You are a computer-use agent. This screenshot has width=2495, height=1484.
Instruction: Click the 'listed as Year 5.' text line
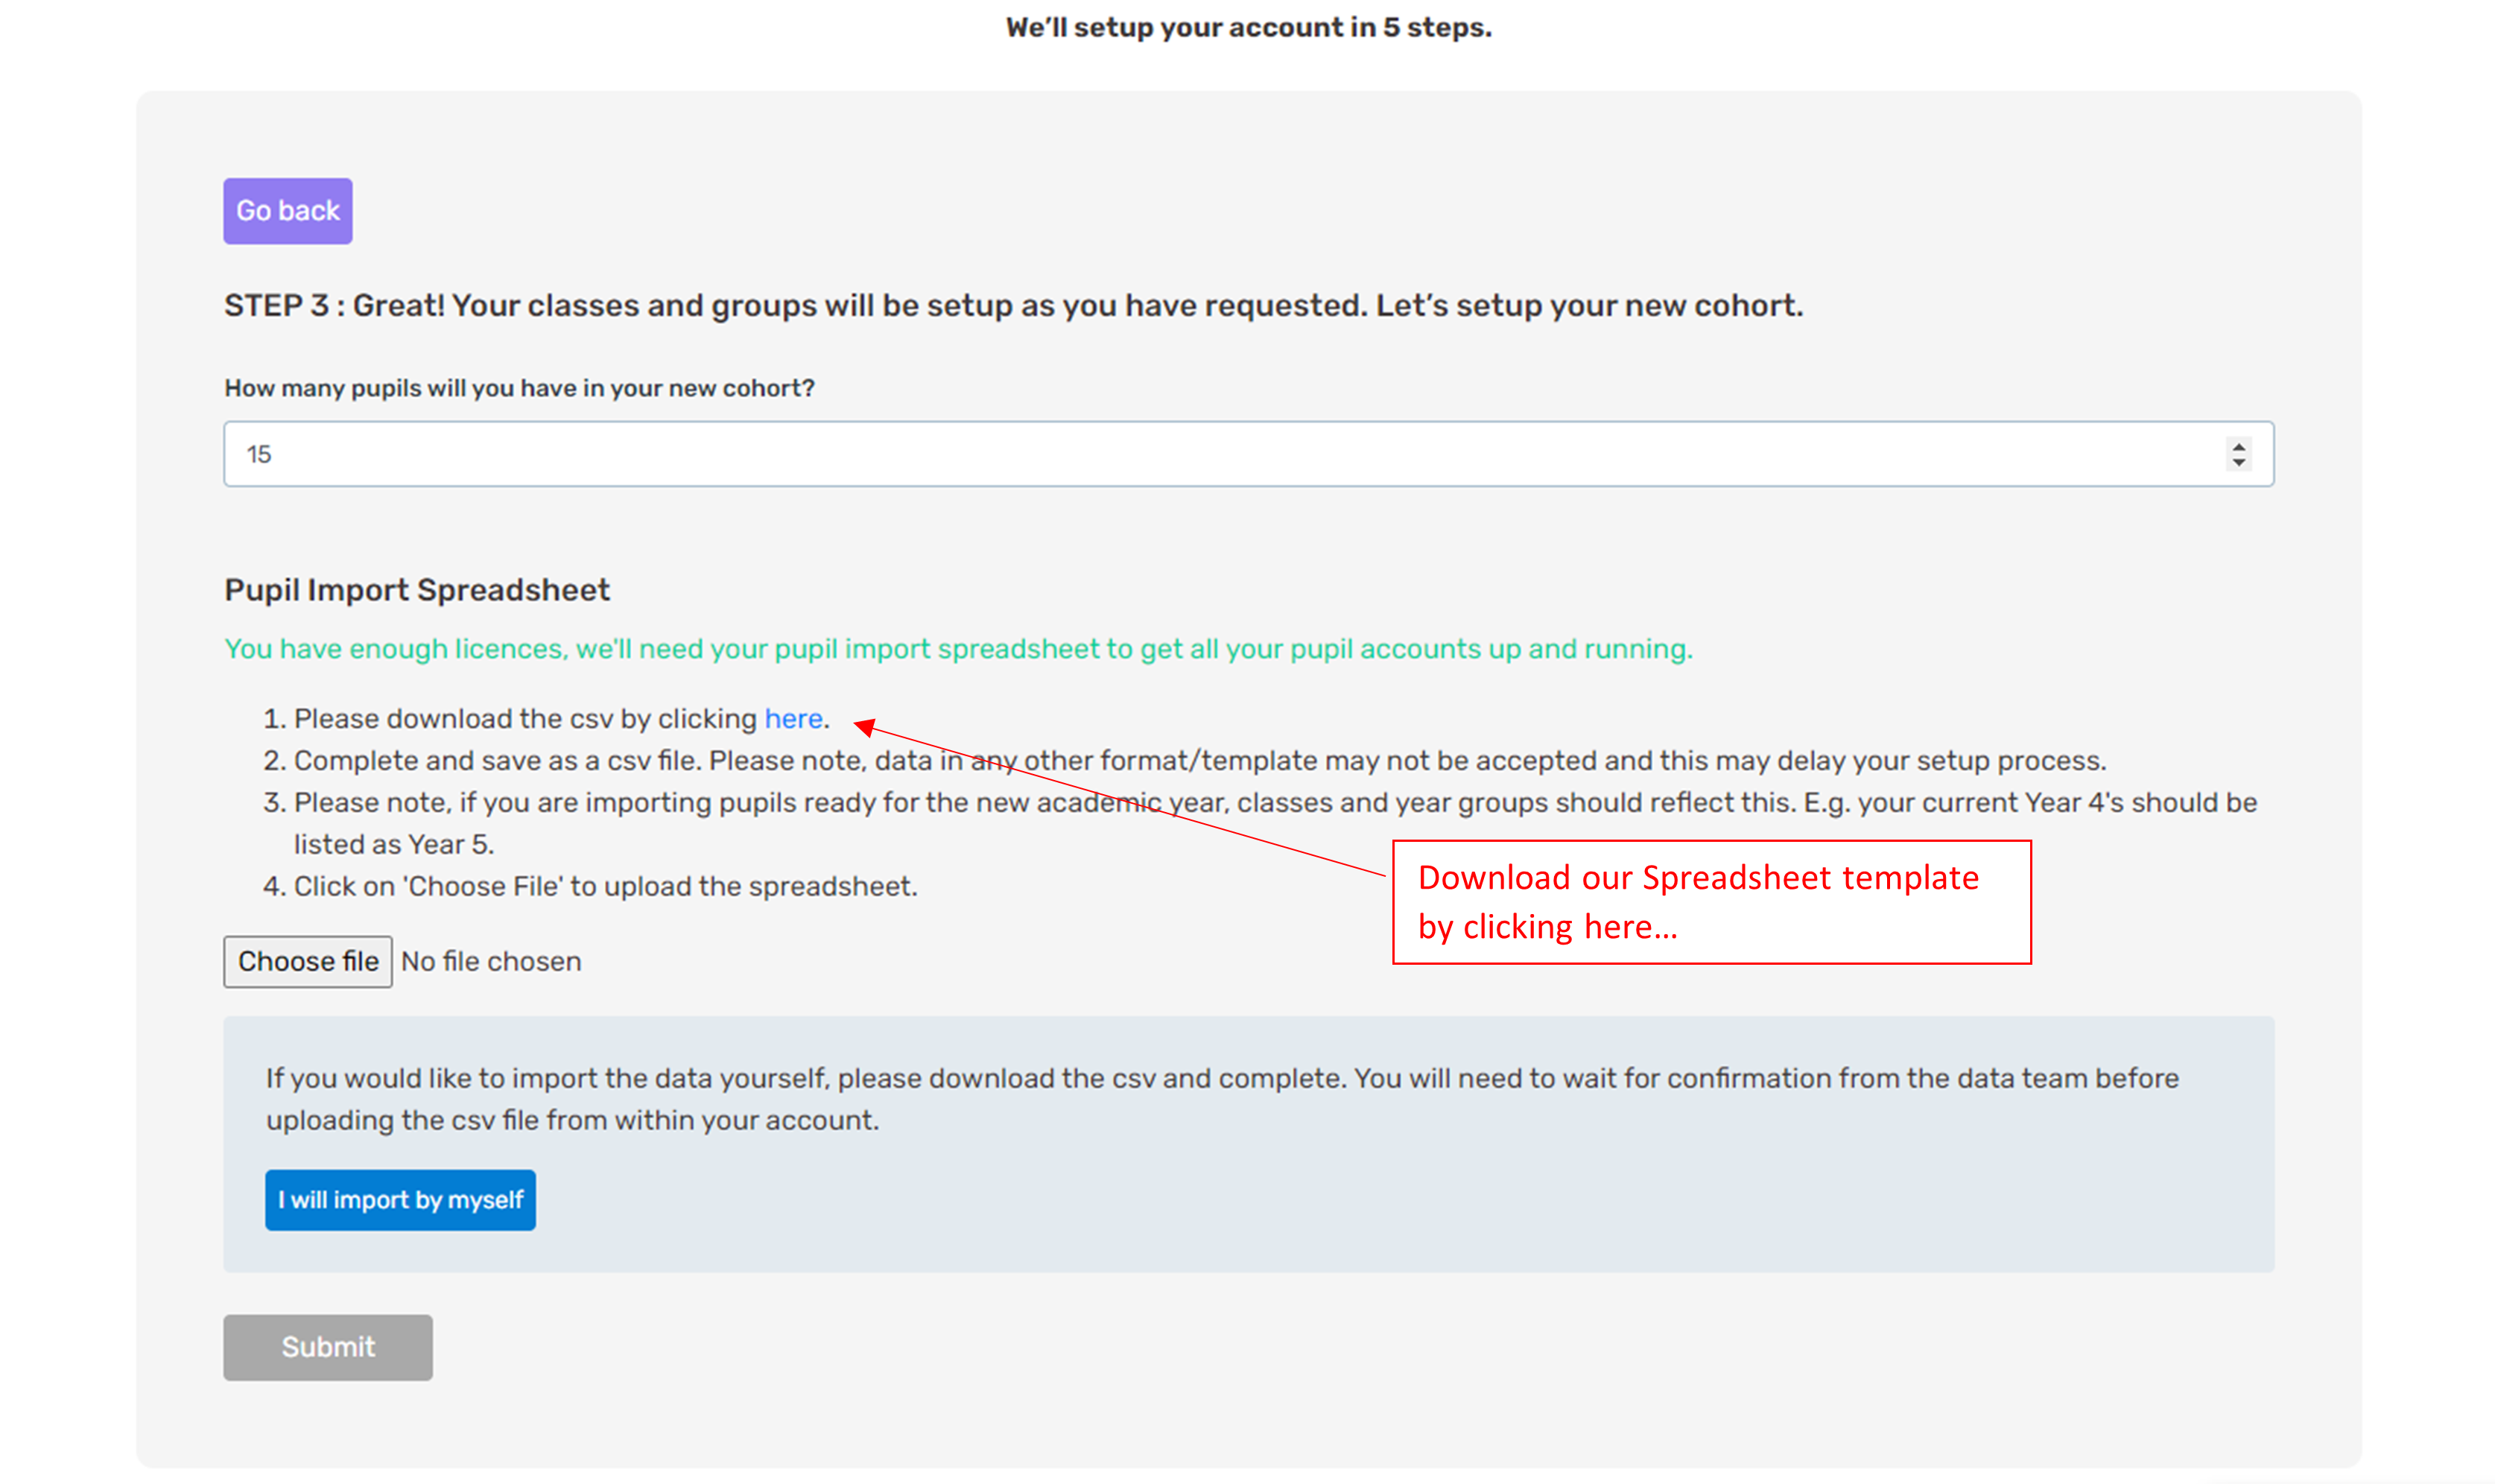[x=393, y=844]
